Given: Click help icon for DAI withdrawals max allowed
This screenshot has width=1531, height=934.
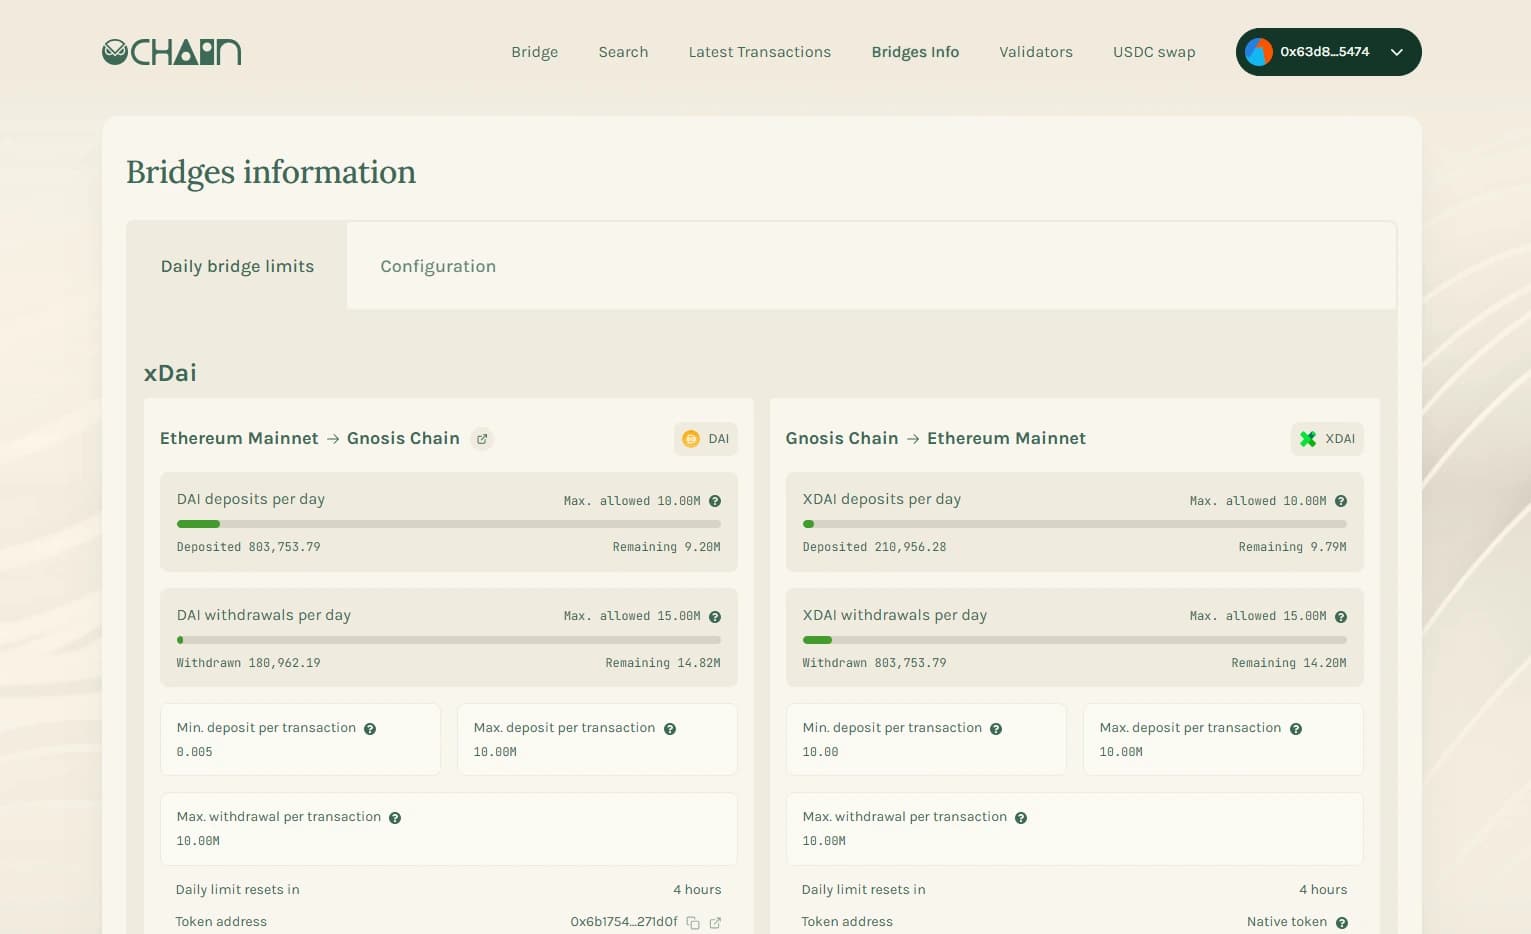Looking at the screenshot, I should click(x=715, y=617).
